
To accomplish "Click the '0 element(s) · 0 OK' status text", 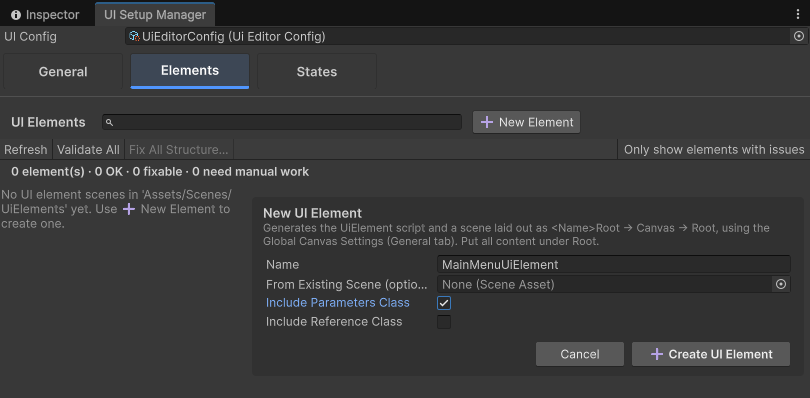I will tap(160, 172).
